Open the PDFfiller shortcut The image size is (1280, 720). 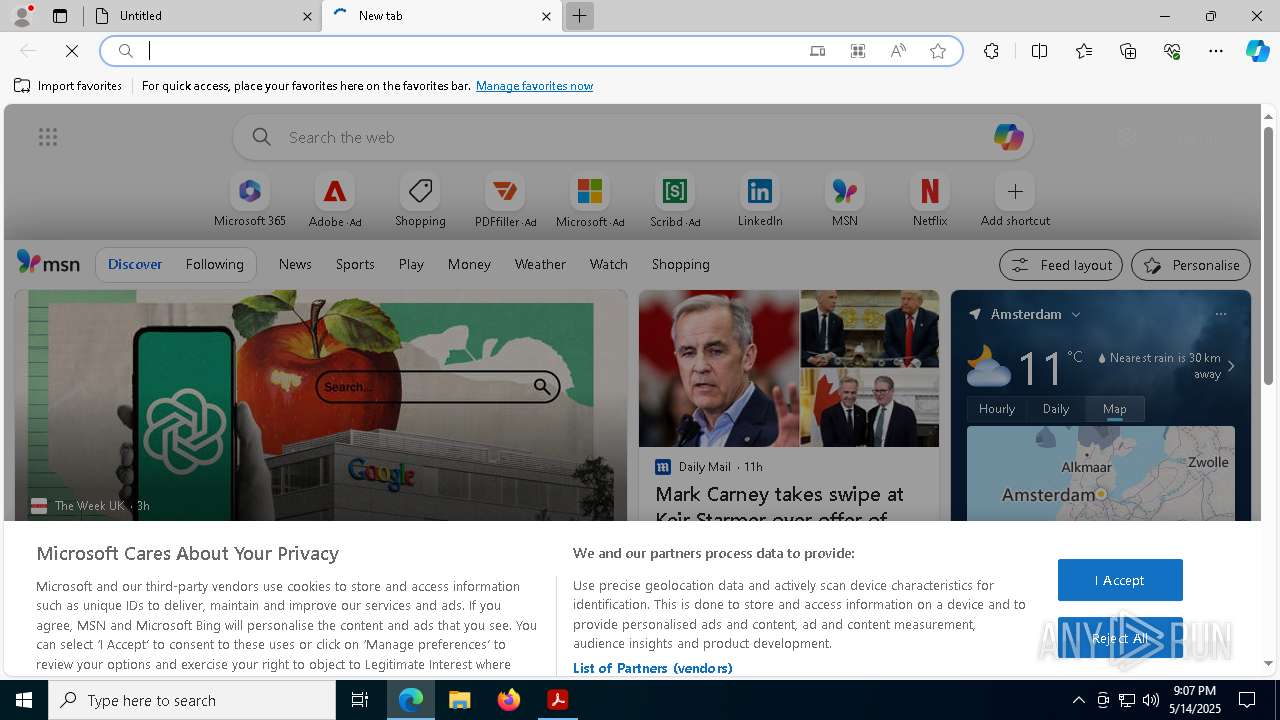[x=505, y=200]
